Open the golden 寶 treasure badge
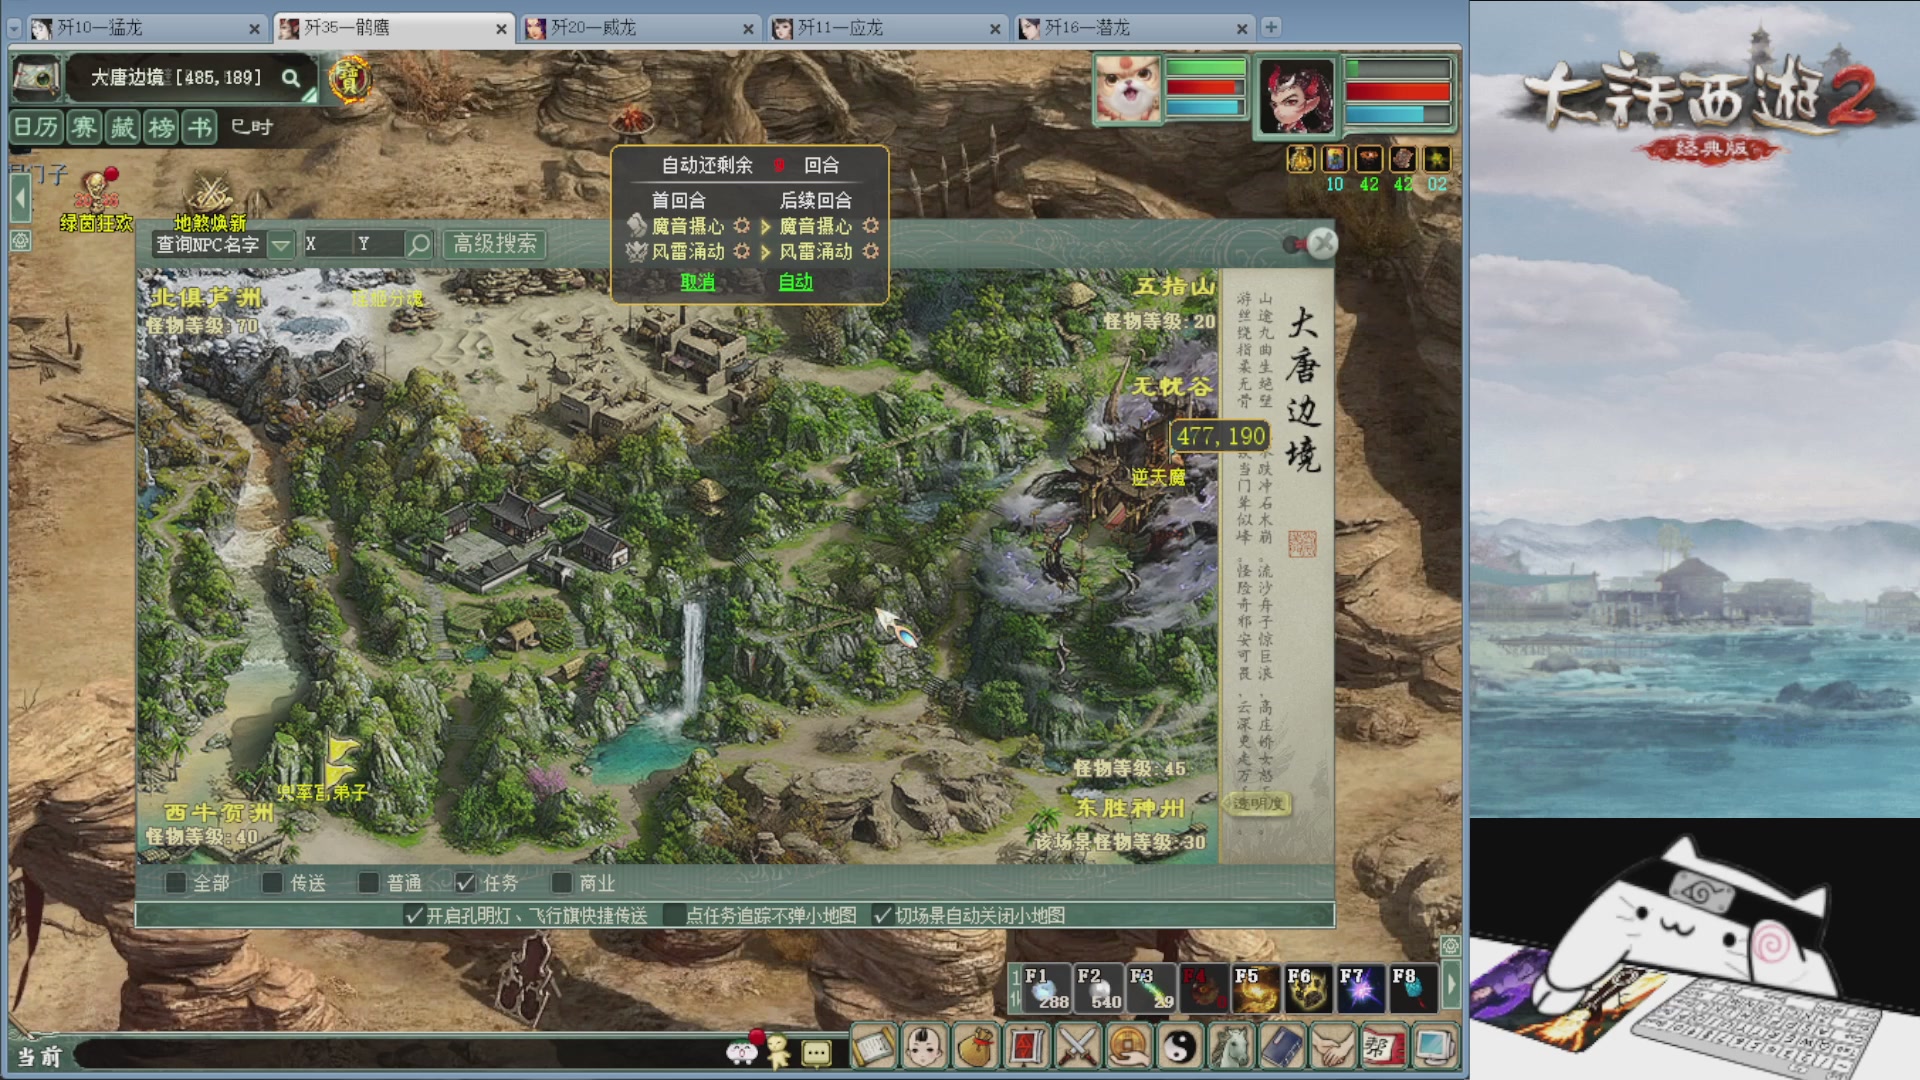Viewport: 1920px width, 1080px height. click(x=349, y=79)
